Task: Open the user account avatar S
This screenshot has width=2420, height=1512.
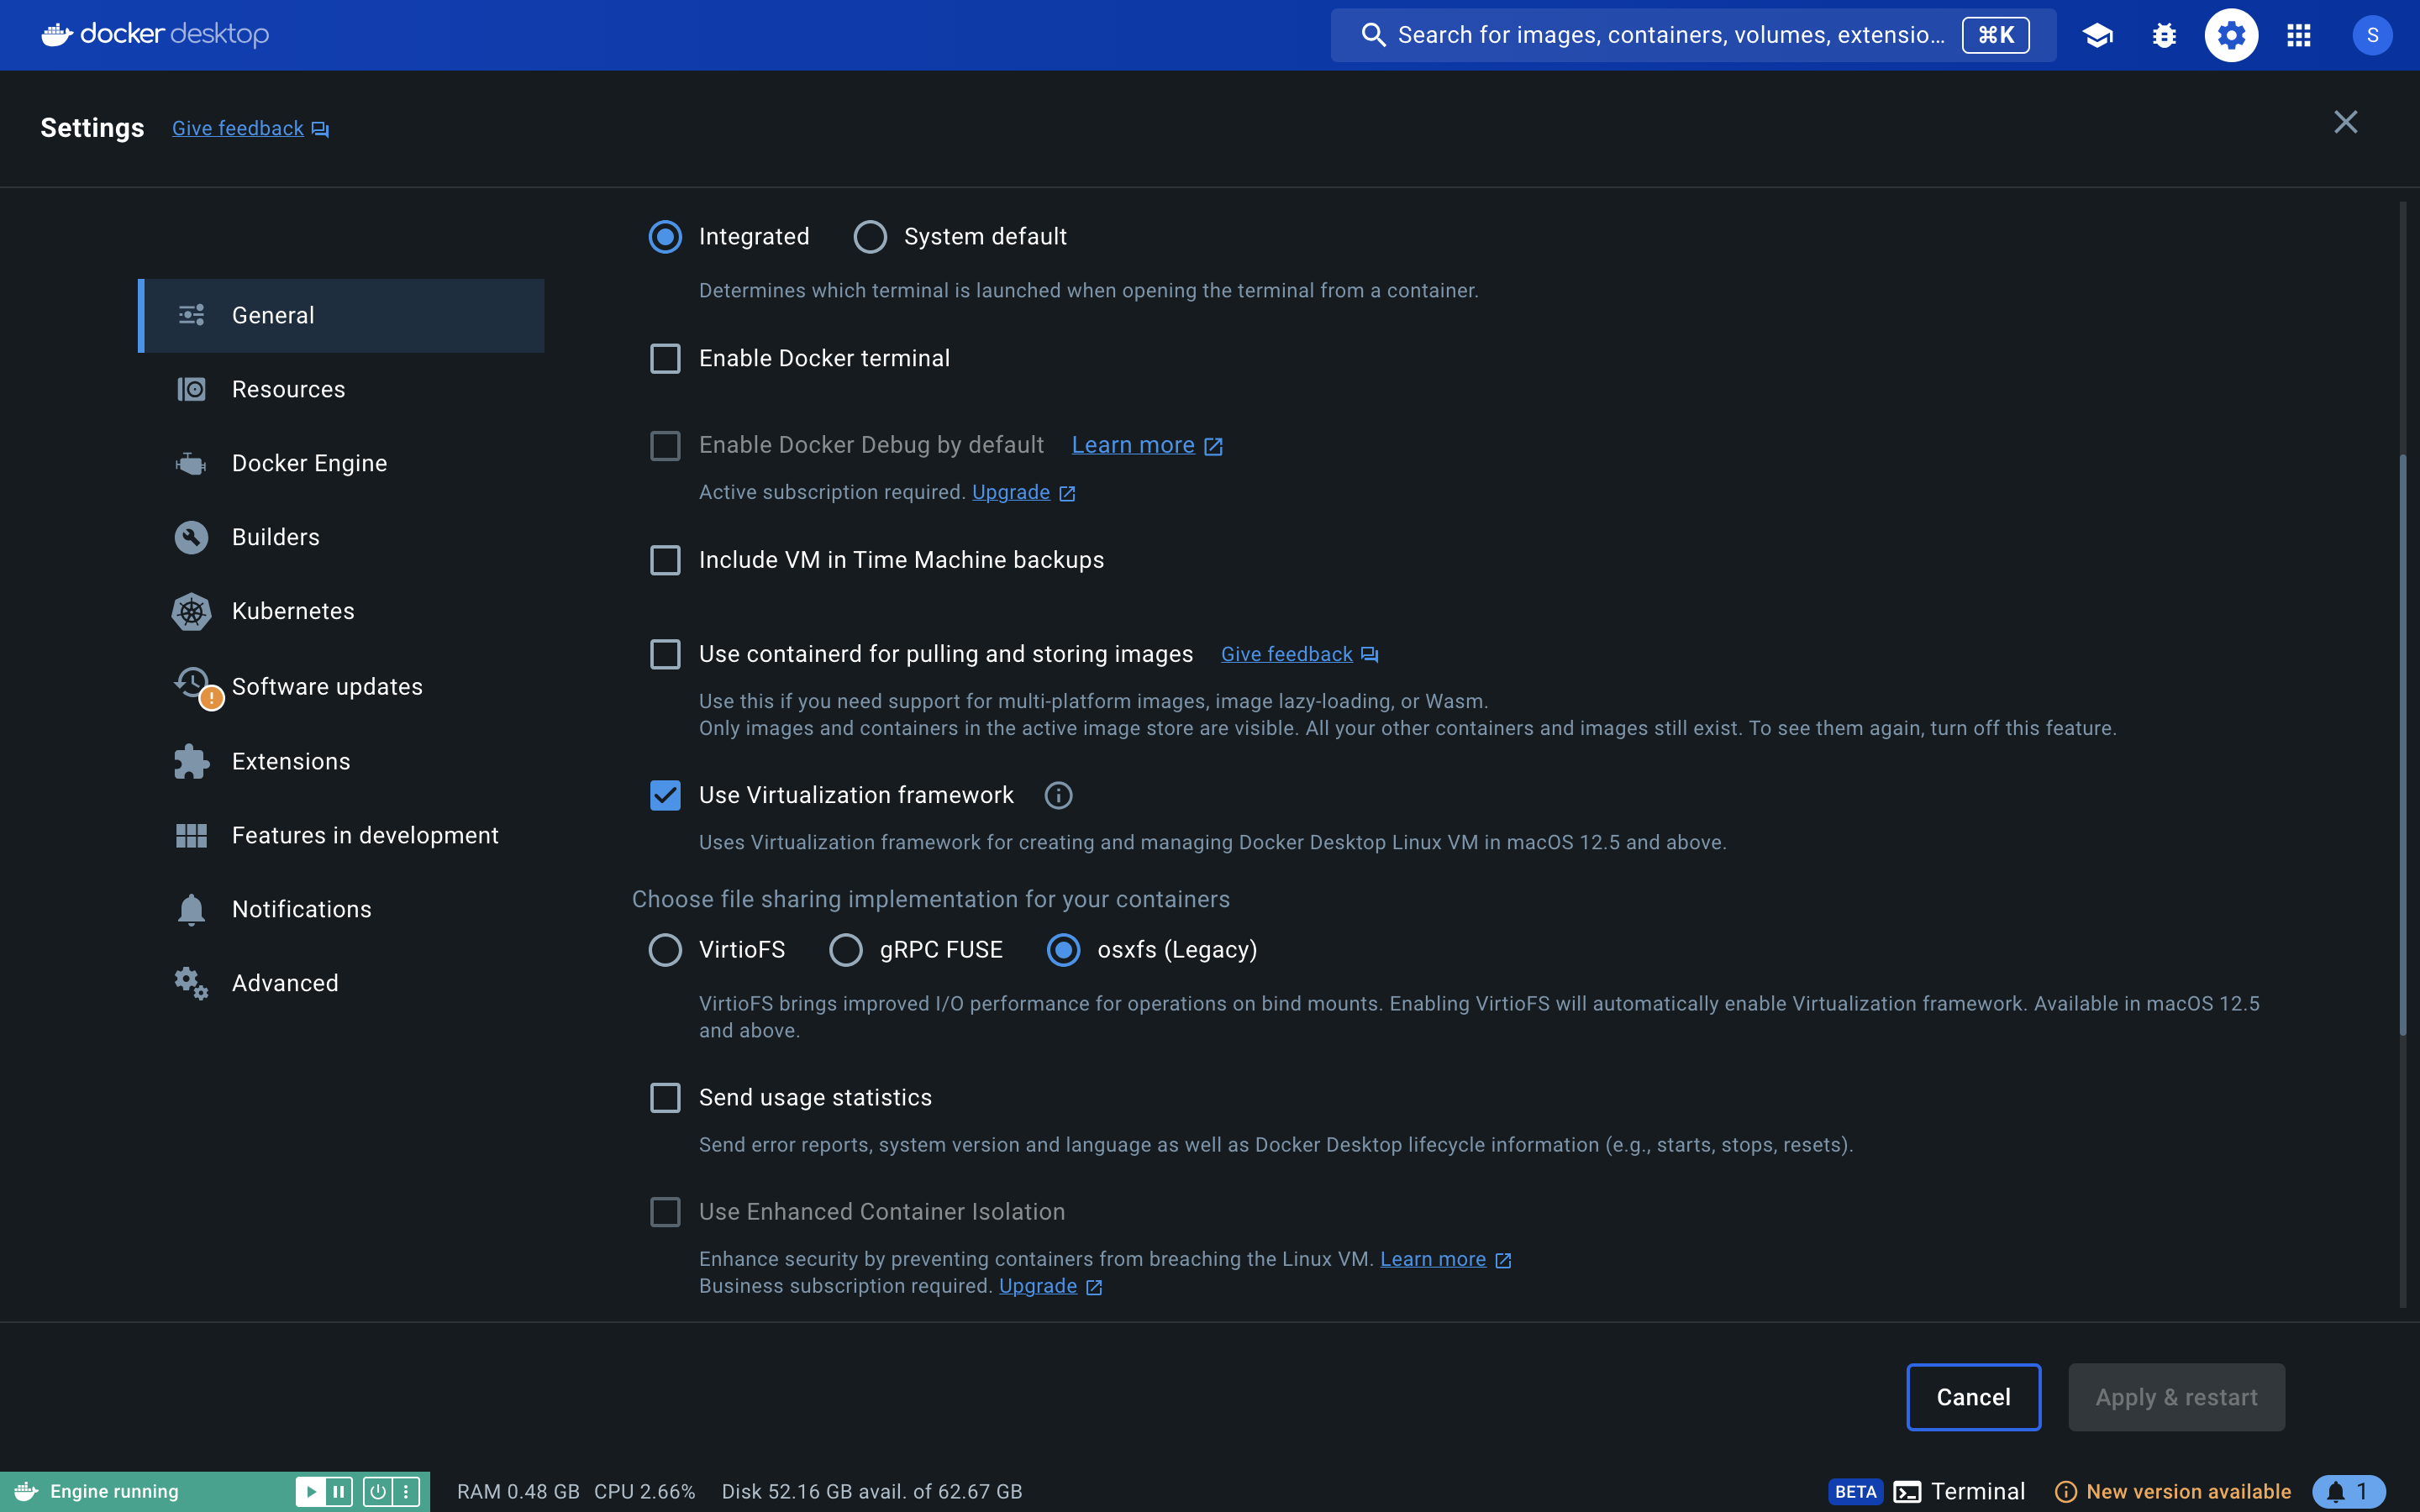Action: tap(2372, 35)
